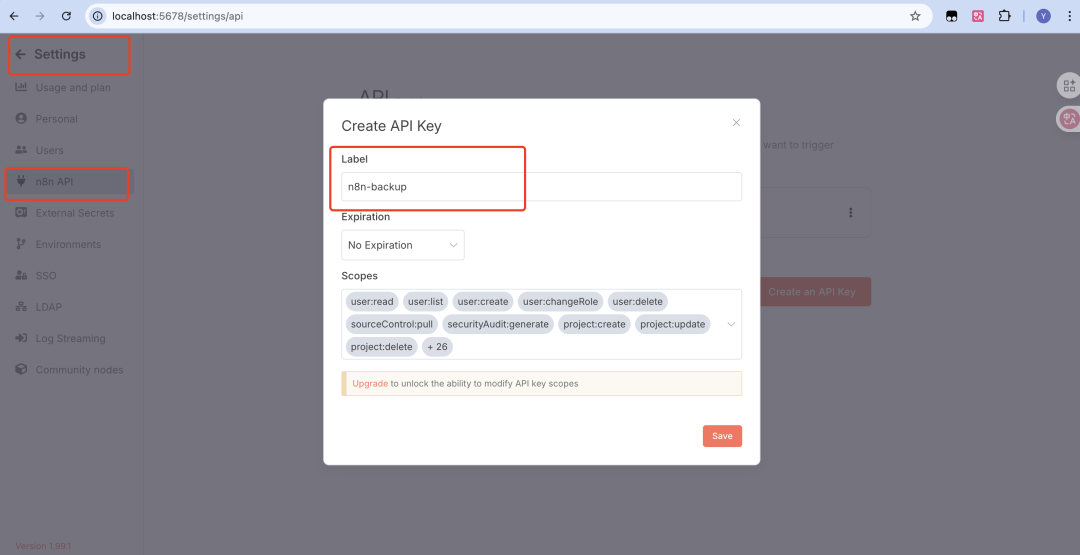Screen dimensions: 1080x555
Task: Click the user:create scope tag
Action: pyautogui.click(x=483, y=301)
